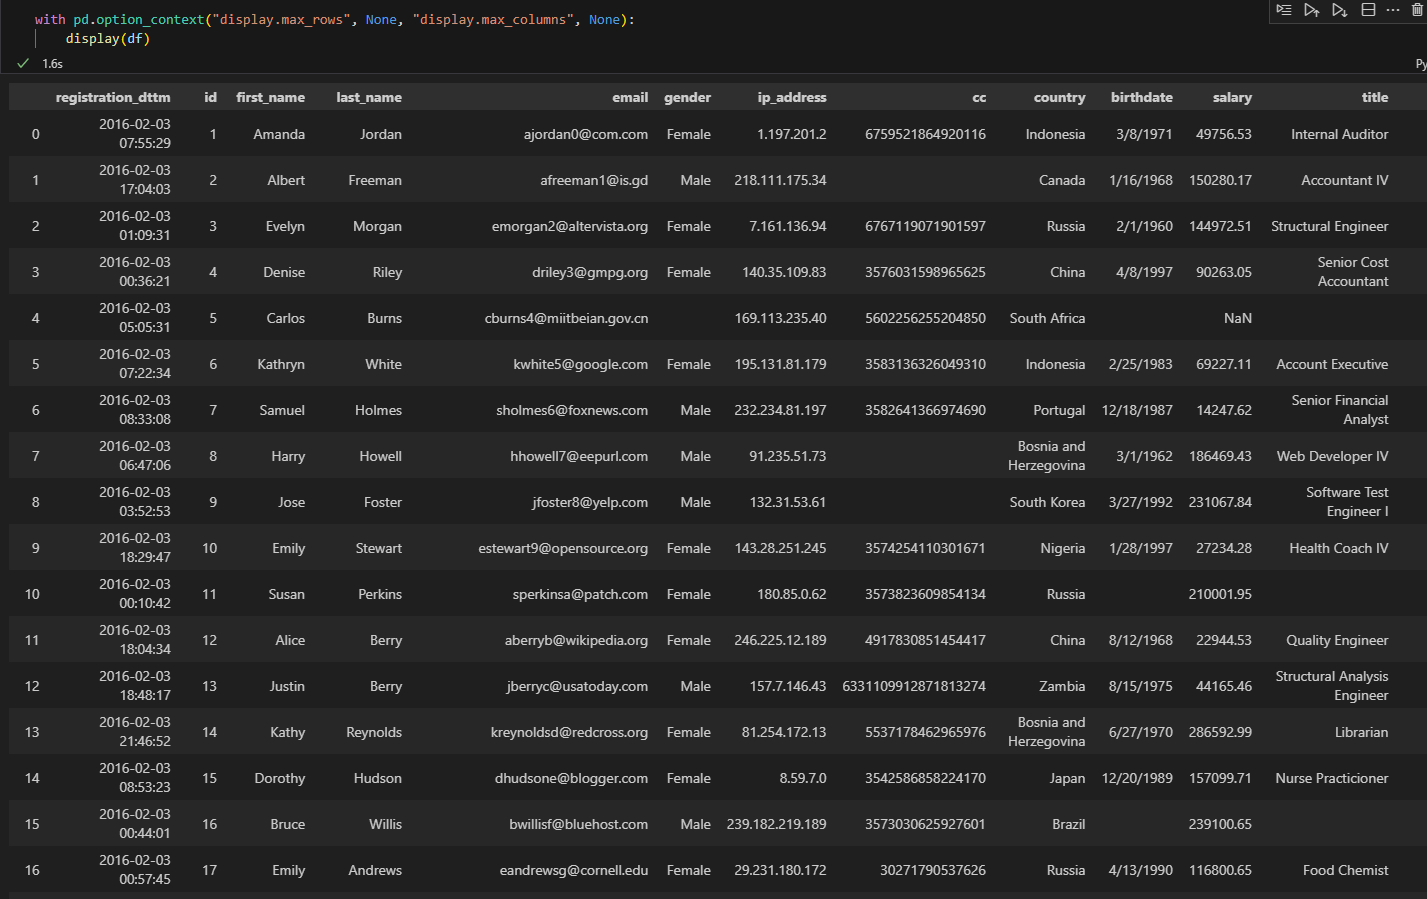Run this cell and the cells below
The width and height of the screenshot is (1427, 899).
point(1340,10)
